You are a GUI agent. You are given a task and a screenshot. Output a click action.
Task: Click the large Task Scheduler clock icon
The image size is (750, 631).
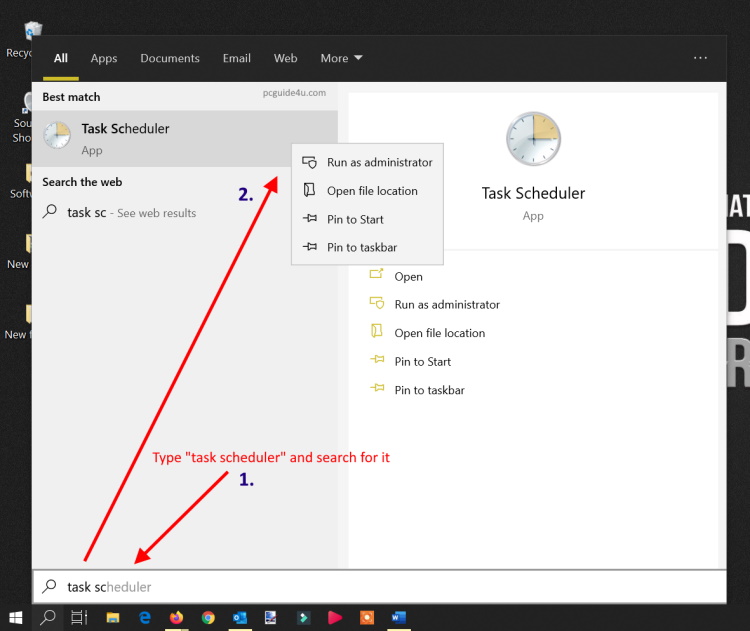pyautogui.click(x=533, y=139)
